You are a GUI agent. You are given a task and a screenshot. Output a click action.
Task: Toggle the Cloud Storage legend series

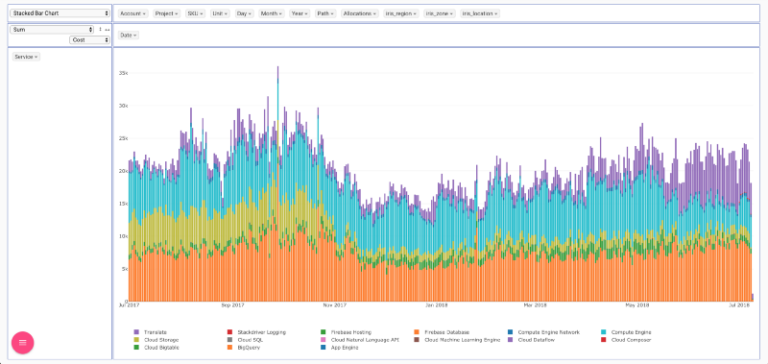pos(156,340)
